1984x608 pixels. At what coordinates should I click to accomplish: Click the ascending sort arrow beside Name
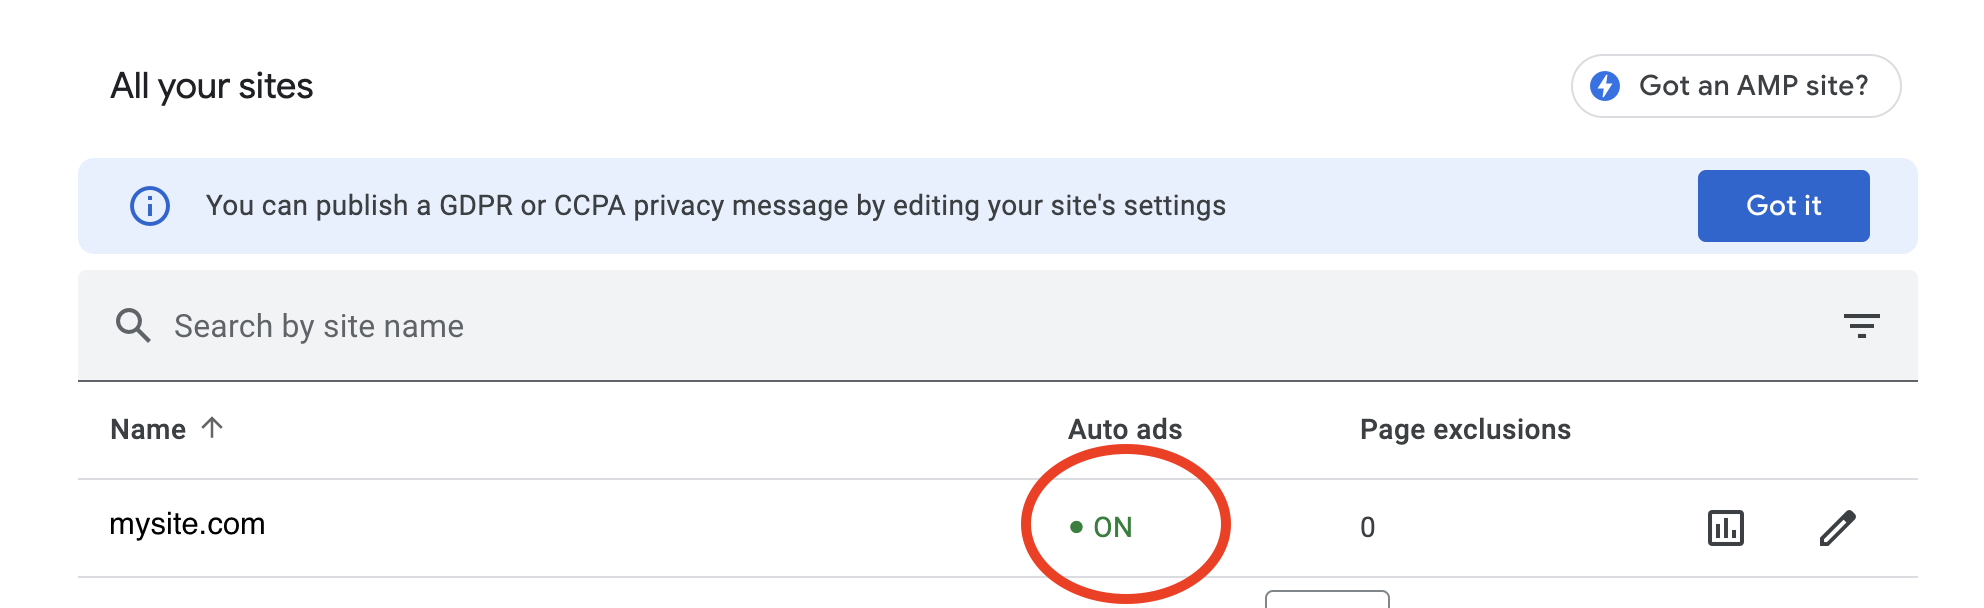(212, 427)
